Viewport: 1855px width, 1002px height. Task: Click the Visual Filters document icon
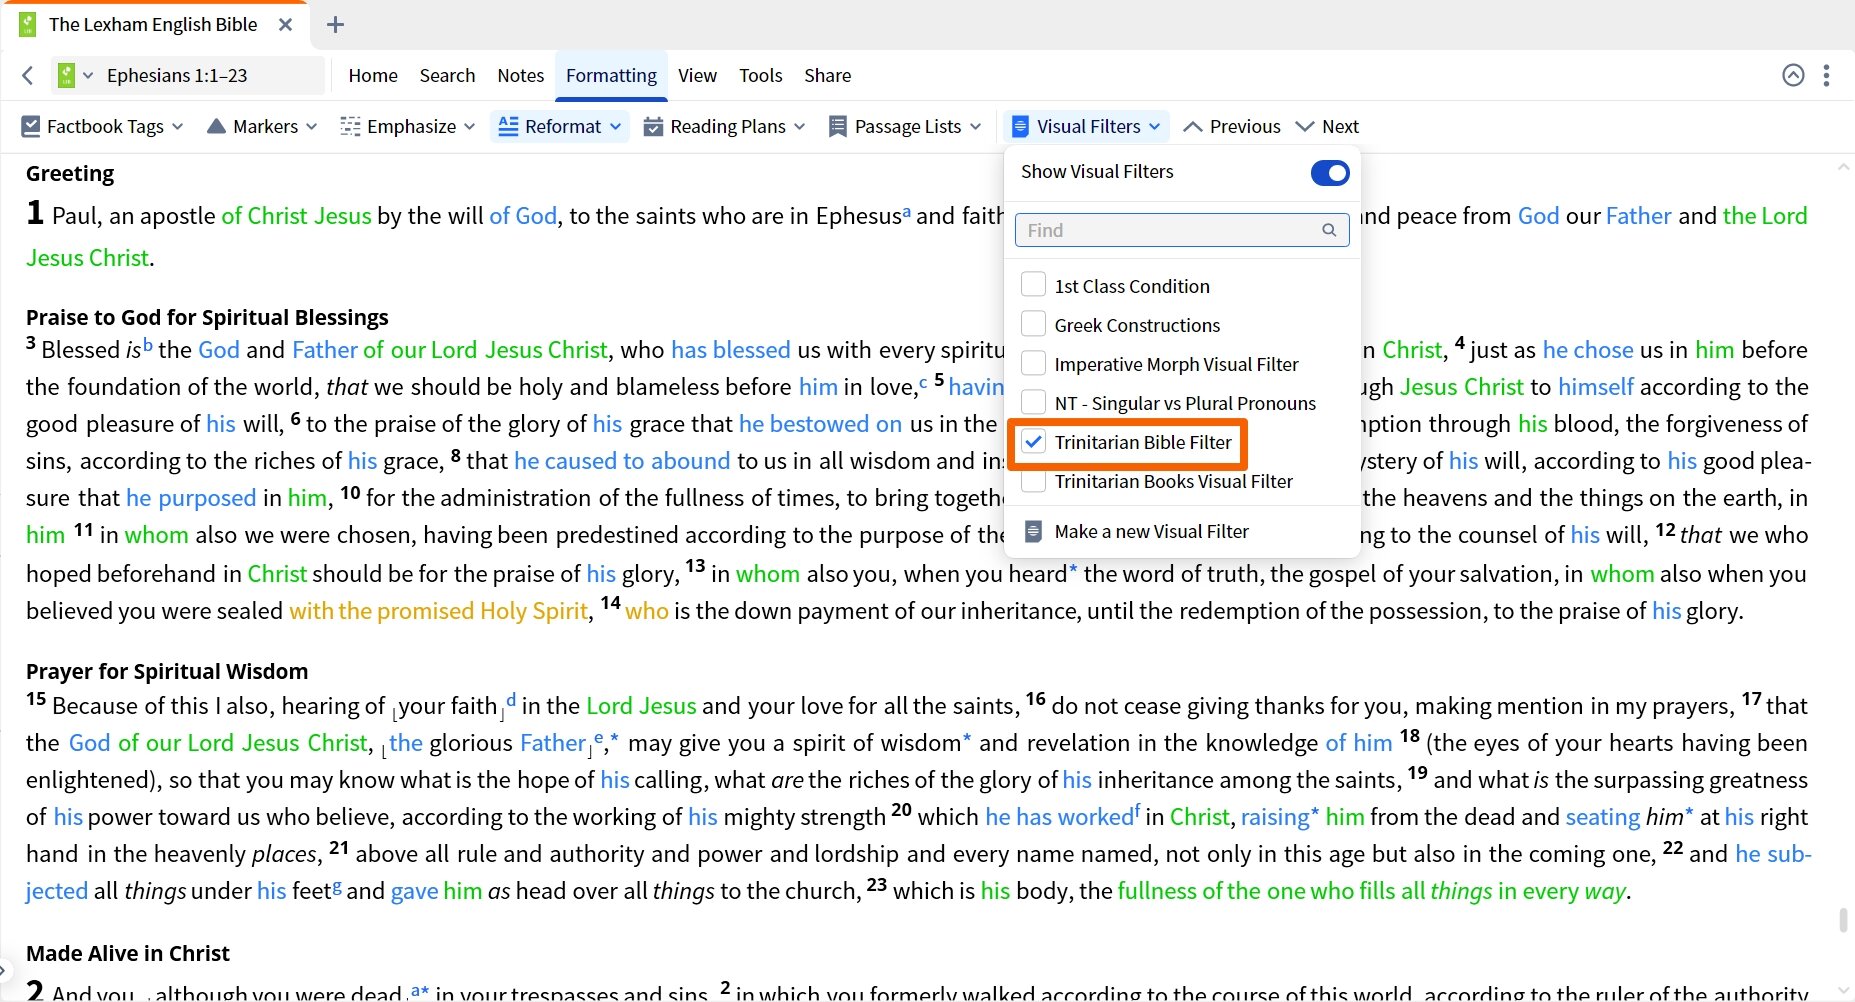1020,127
